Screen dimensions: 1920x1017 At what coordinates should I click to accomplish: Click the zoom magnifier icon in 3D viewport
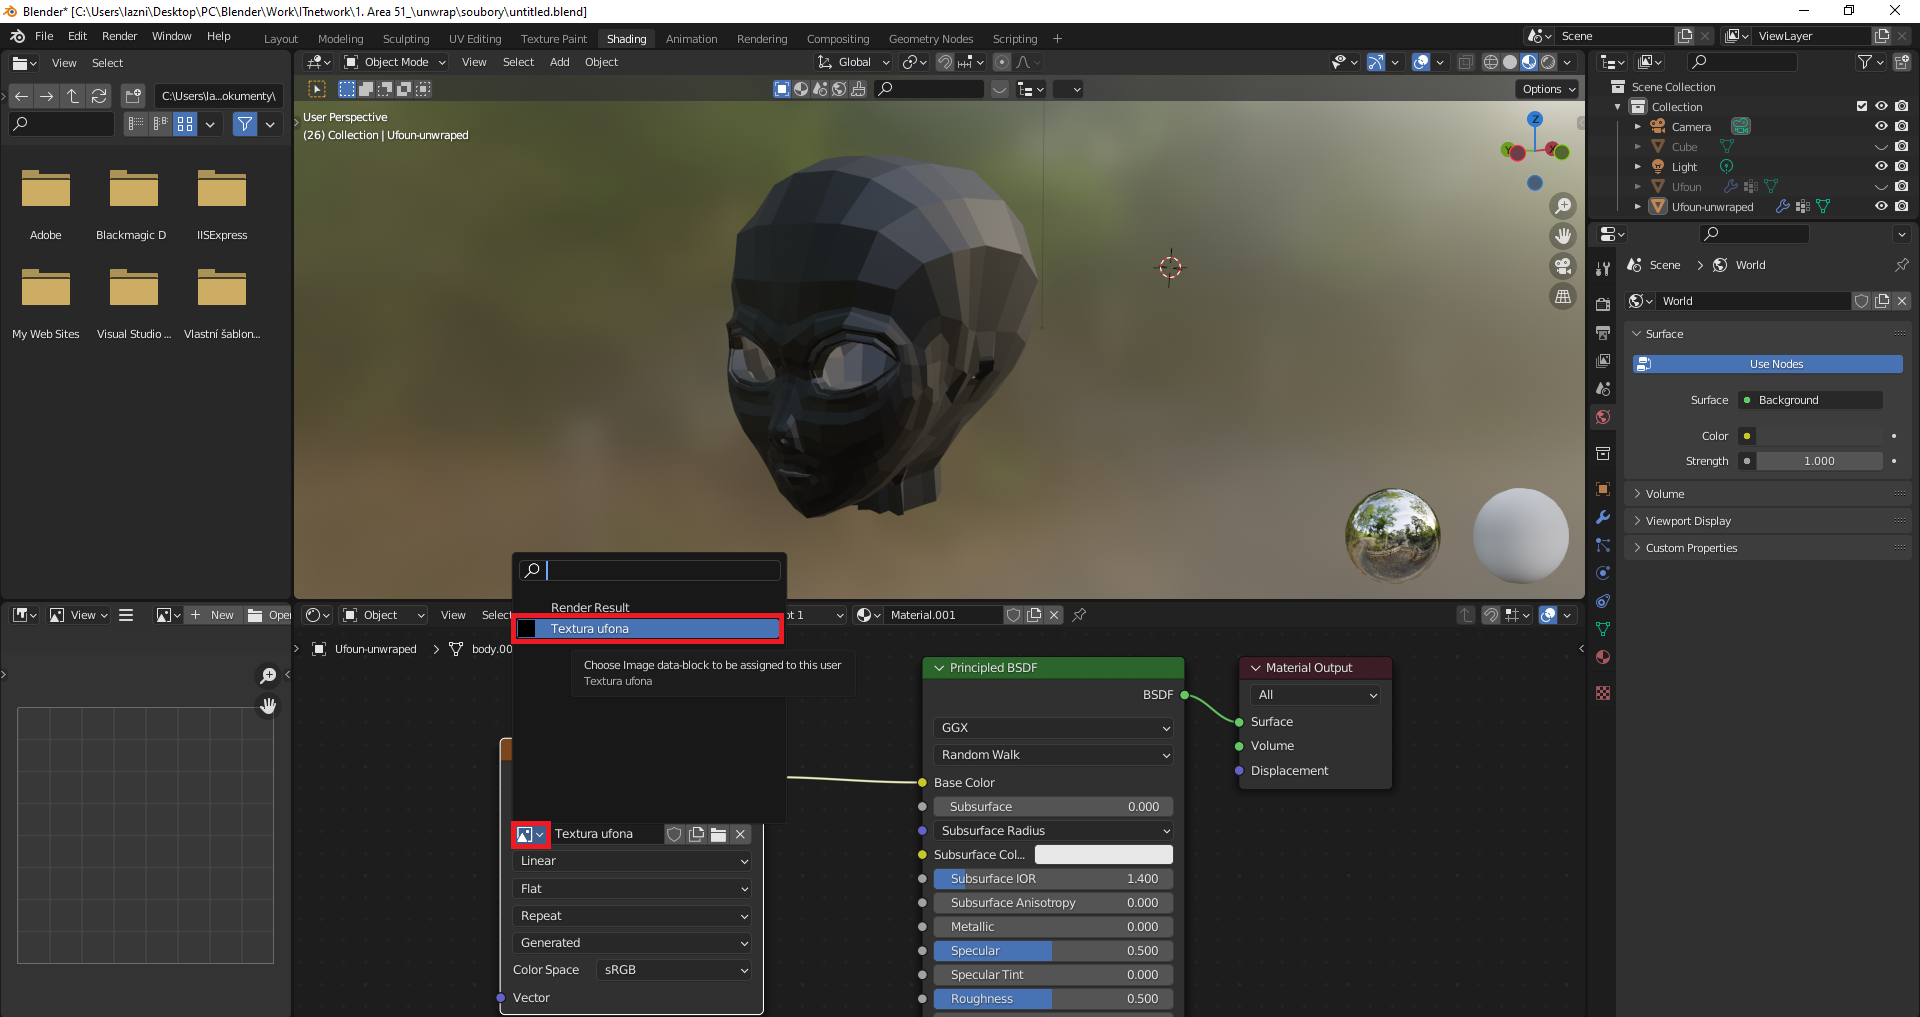point(1562,206)
